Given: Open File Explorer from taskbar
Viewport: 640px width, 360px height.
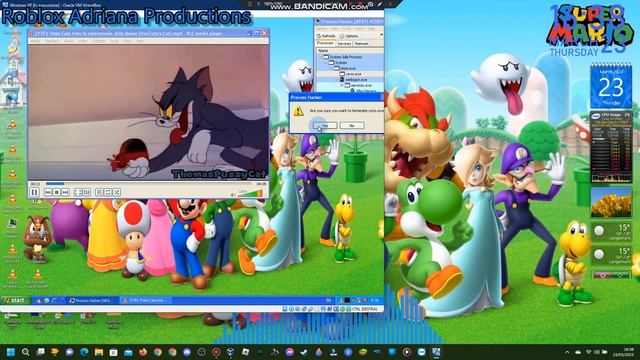Looking at the screenshot, I should [x=99, y=352].
